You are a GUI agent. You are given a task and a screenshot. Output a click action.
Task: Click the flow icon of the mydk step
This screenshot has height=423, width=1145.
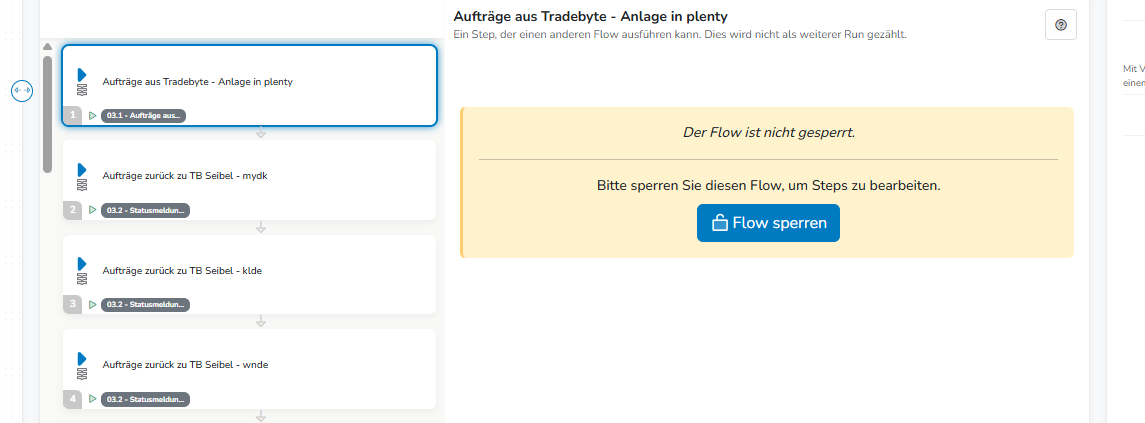(82, 176)
